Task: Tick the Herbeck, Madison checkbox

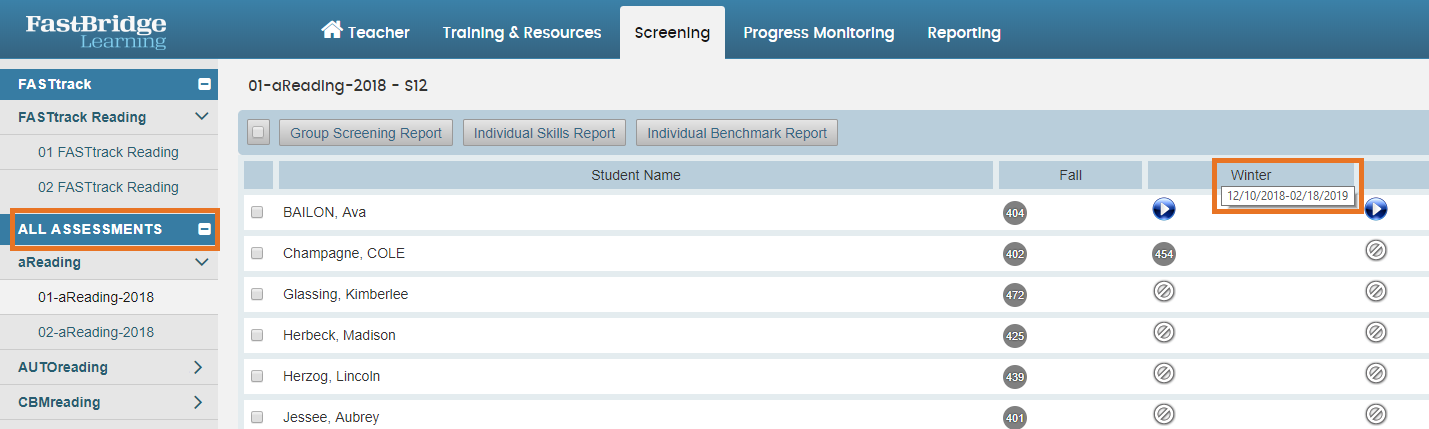Action: (x=257, y=335)
